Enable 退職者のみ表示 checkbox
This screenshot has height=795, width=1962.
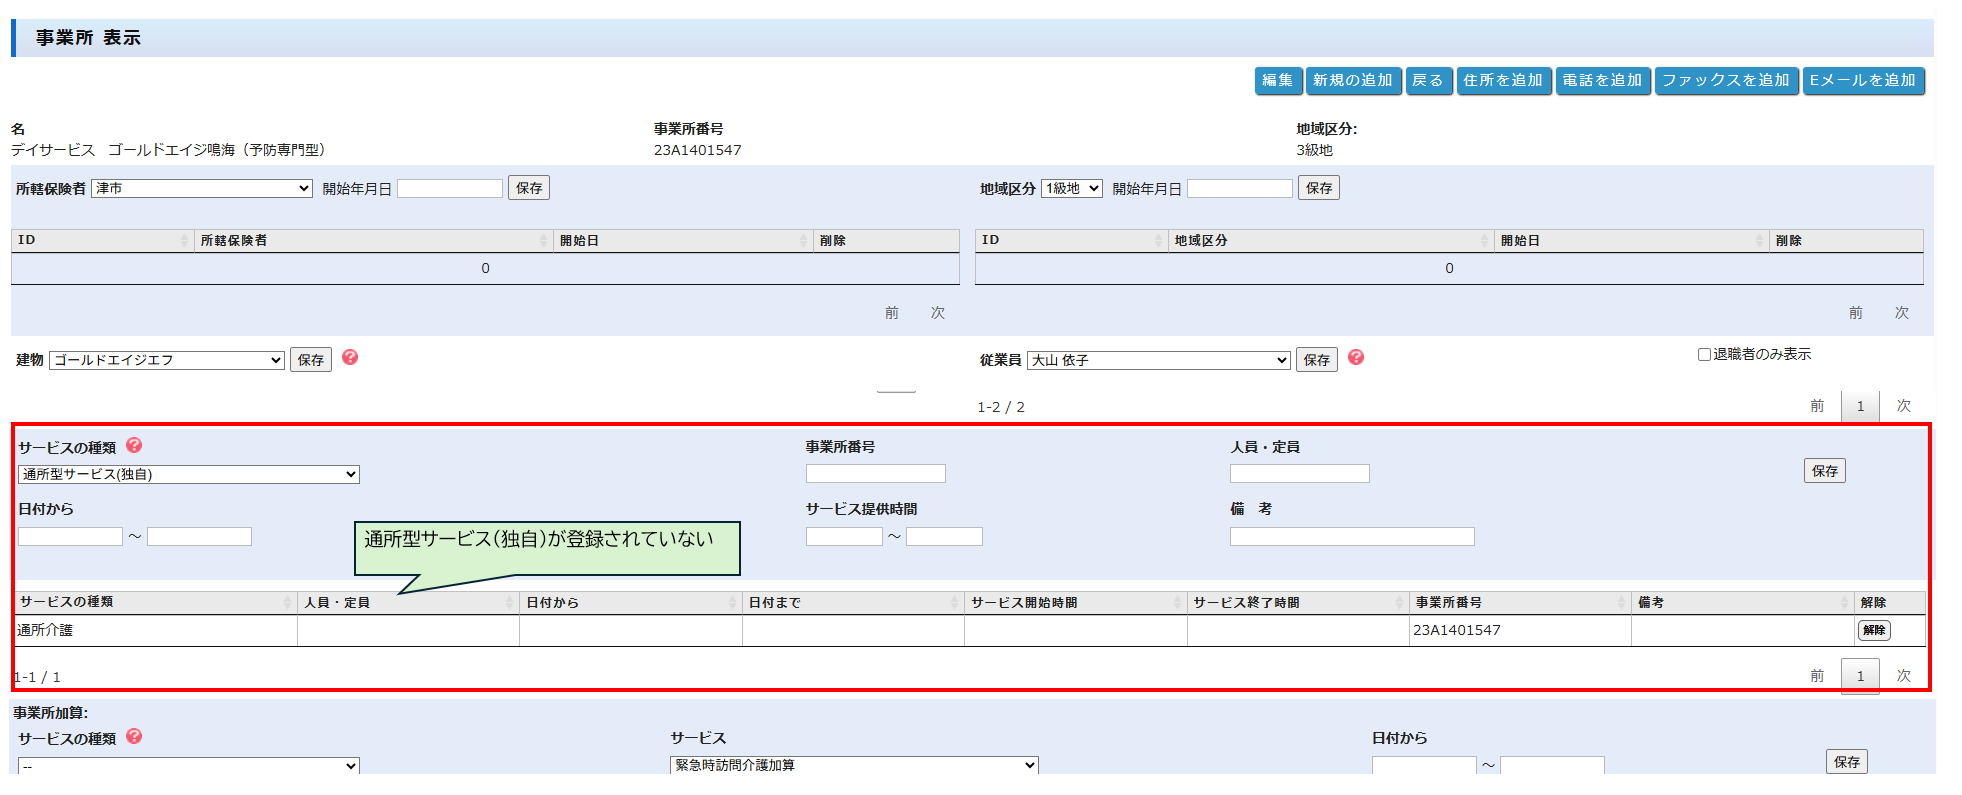coord(1704,354)
